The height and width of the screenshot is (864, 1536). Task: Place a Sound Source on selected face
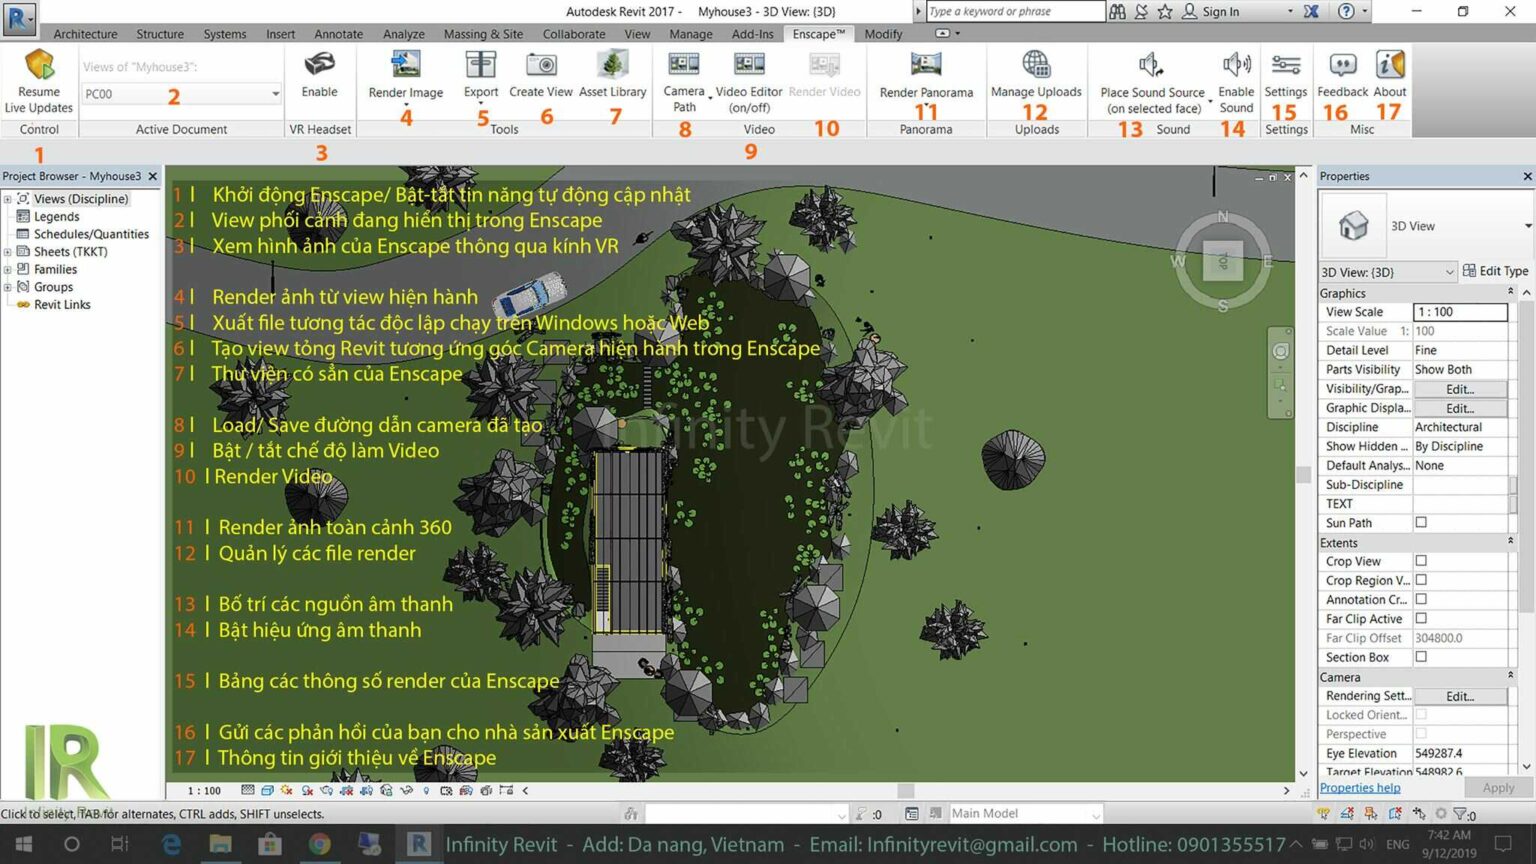(x=1151, y=75)
